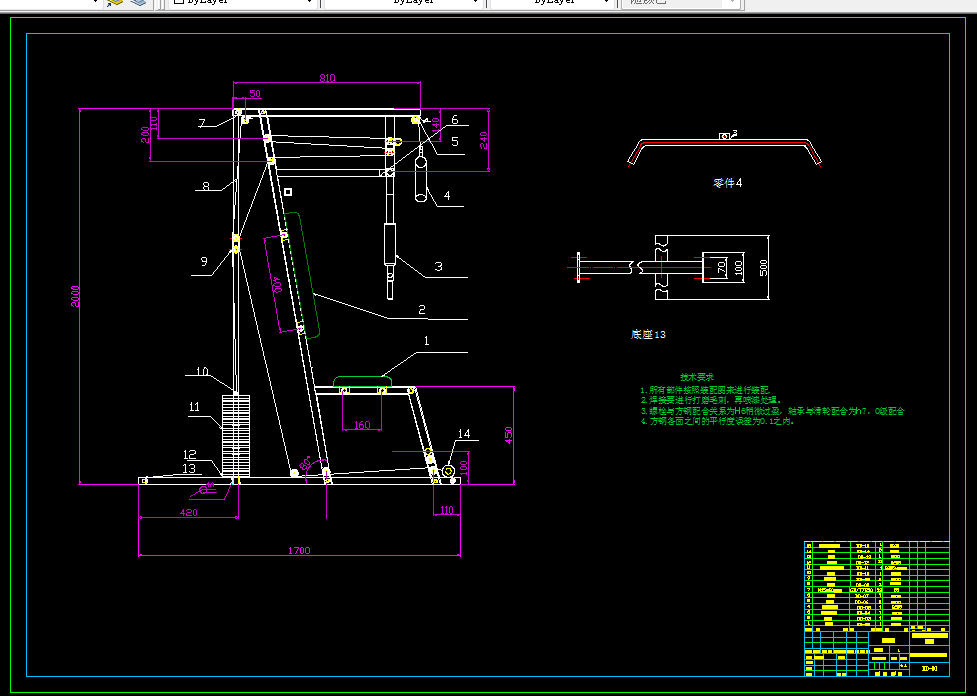Select the 50 dimension text

pos(255,94)
